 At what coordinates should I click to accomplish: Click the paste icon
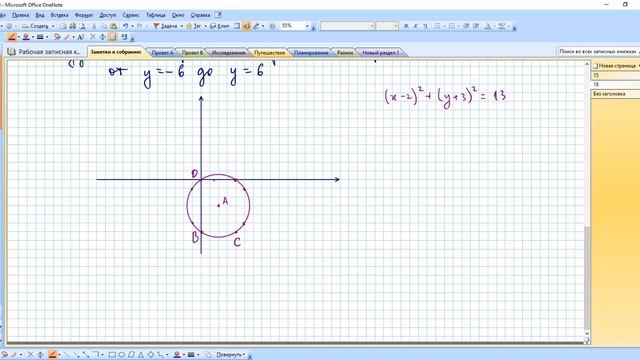pyautogui.click(x=113, y=26)
